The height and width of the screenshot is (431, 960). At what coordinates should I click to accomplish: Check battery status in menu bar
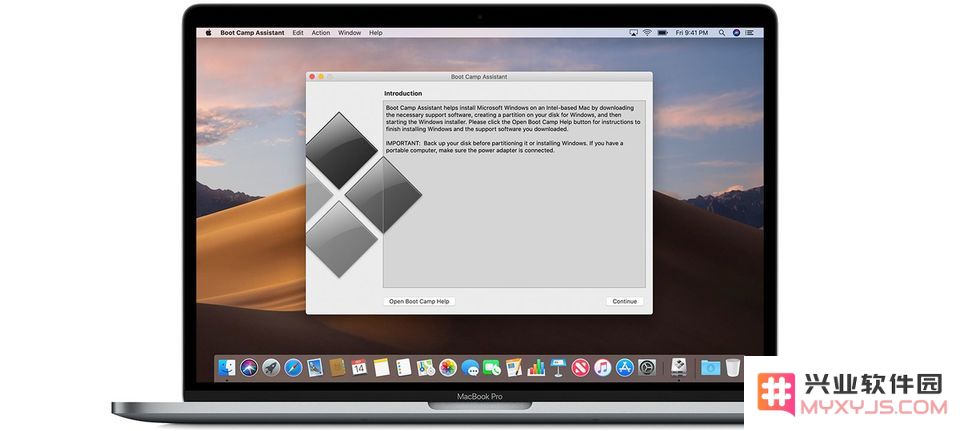[x=663, y=32]
